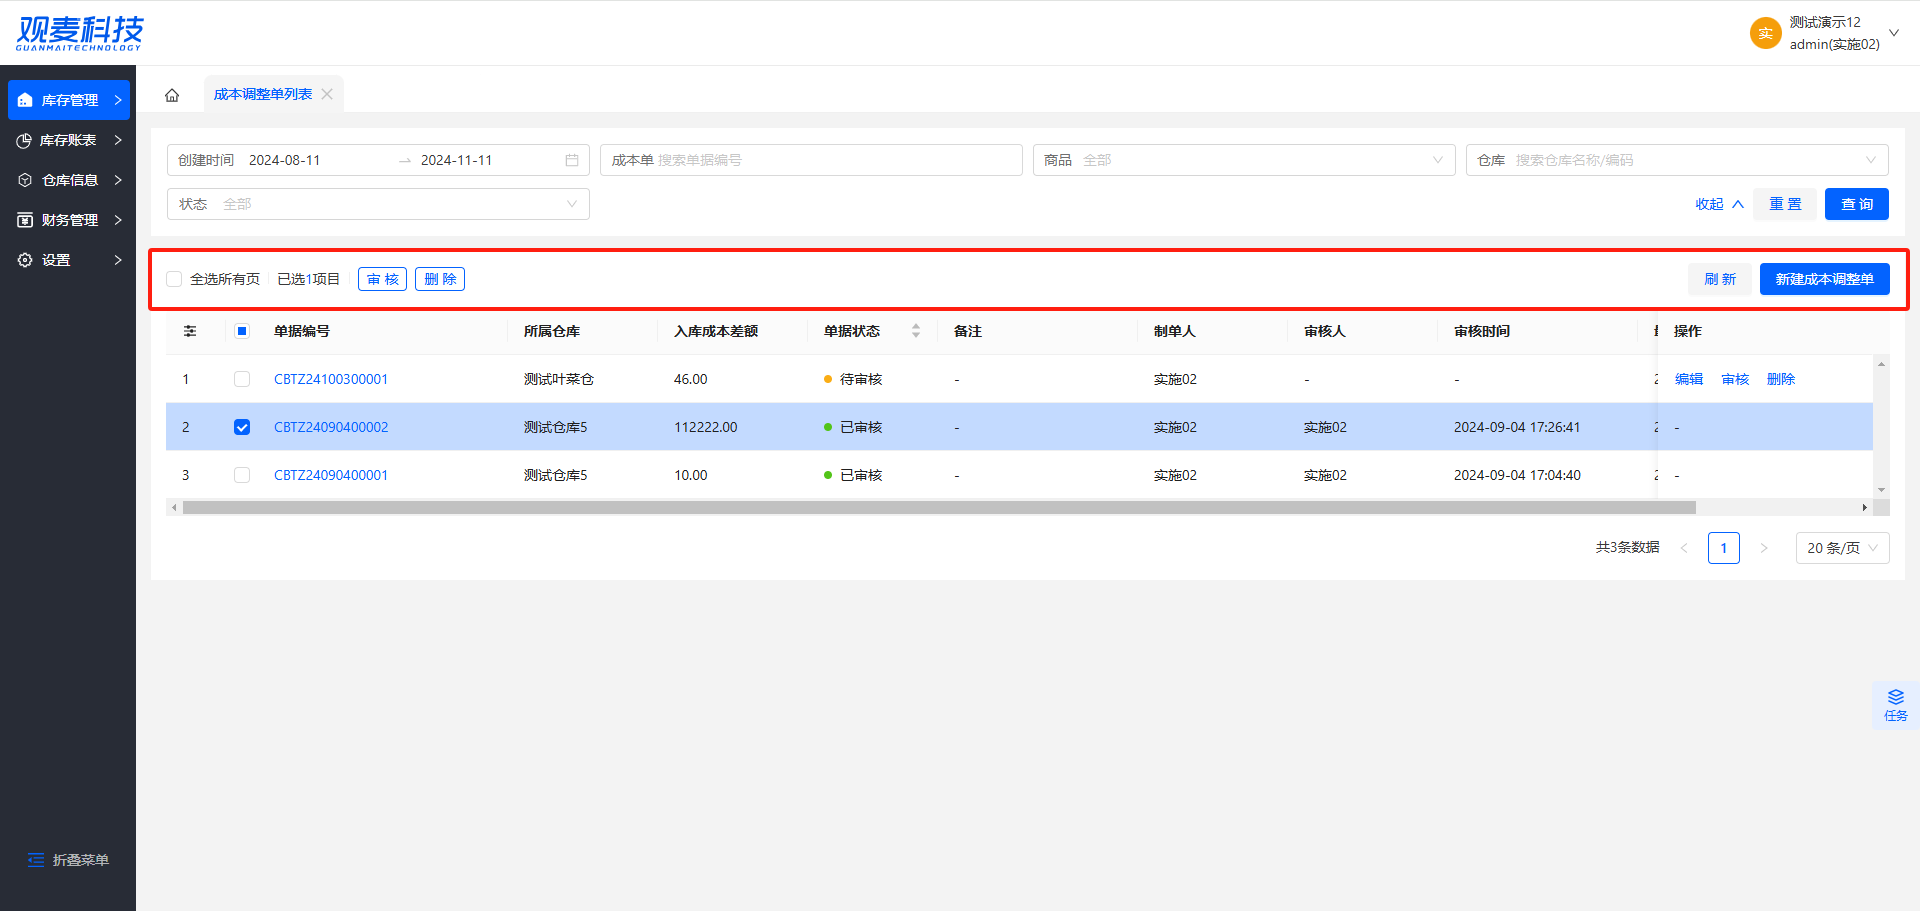Click the 观麦科技 logo

tap(80, 33)
